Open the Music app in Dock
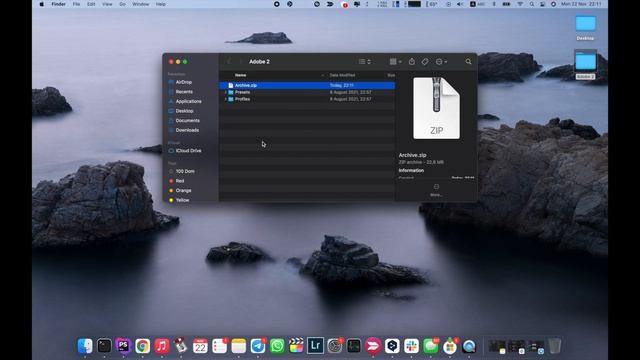 pos(162,346)
